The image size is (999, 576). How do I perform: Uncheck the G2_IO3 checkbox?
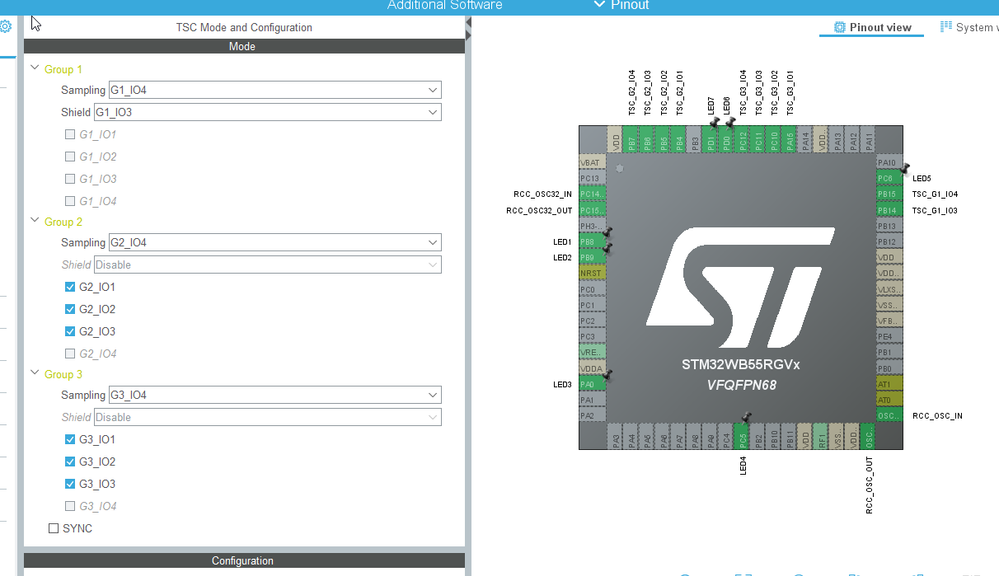70,331
